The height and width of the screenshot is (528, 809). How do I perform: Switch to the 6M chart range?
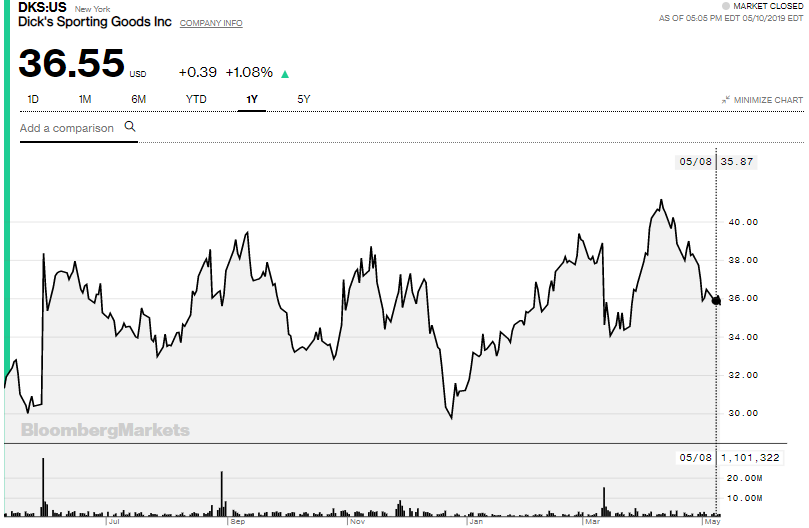pos(138,99)
